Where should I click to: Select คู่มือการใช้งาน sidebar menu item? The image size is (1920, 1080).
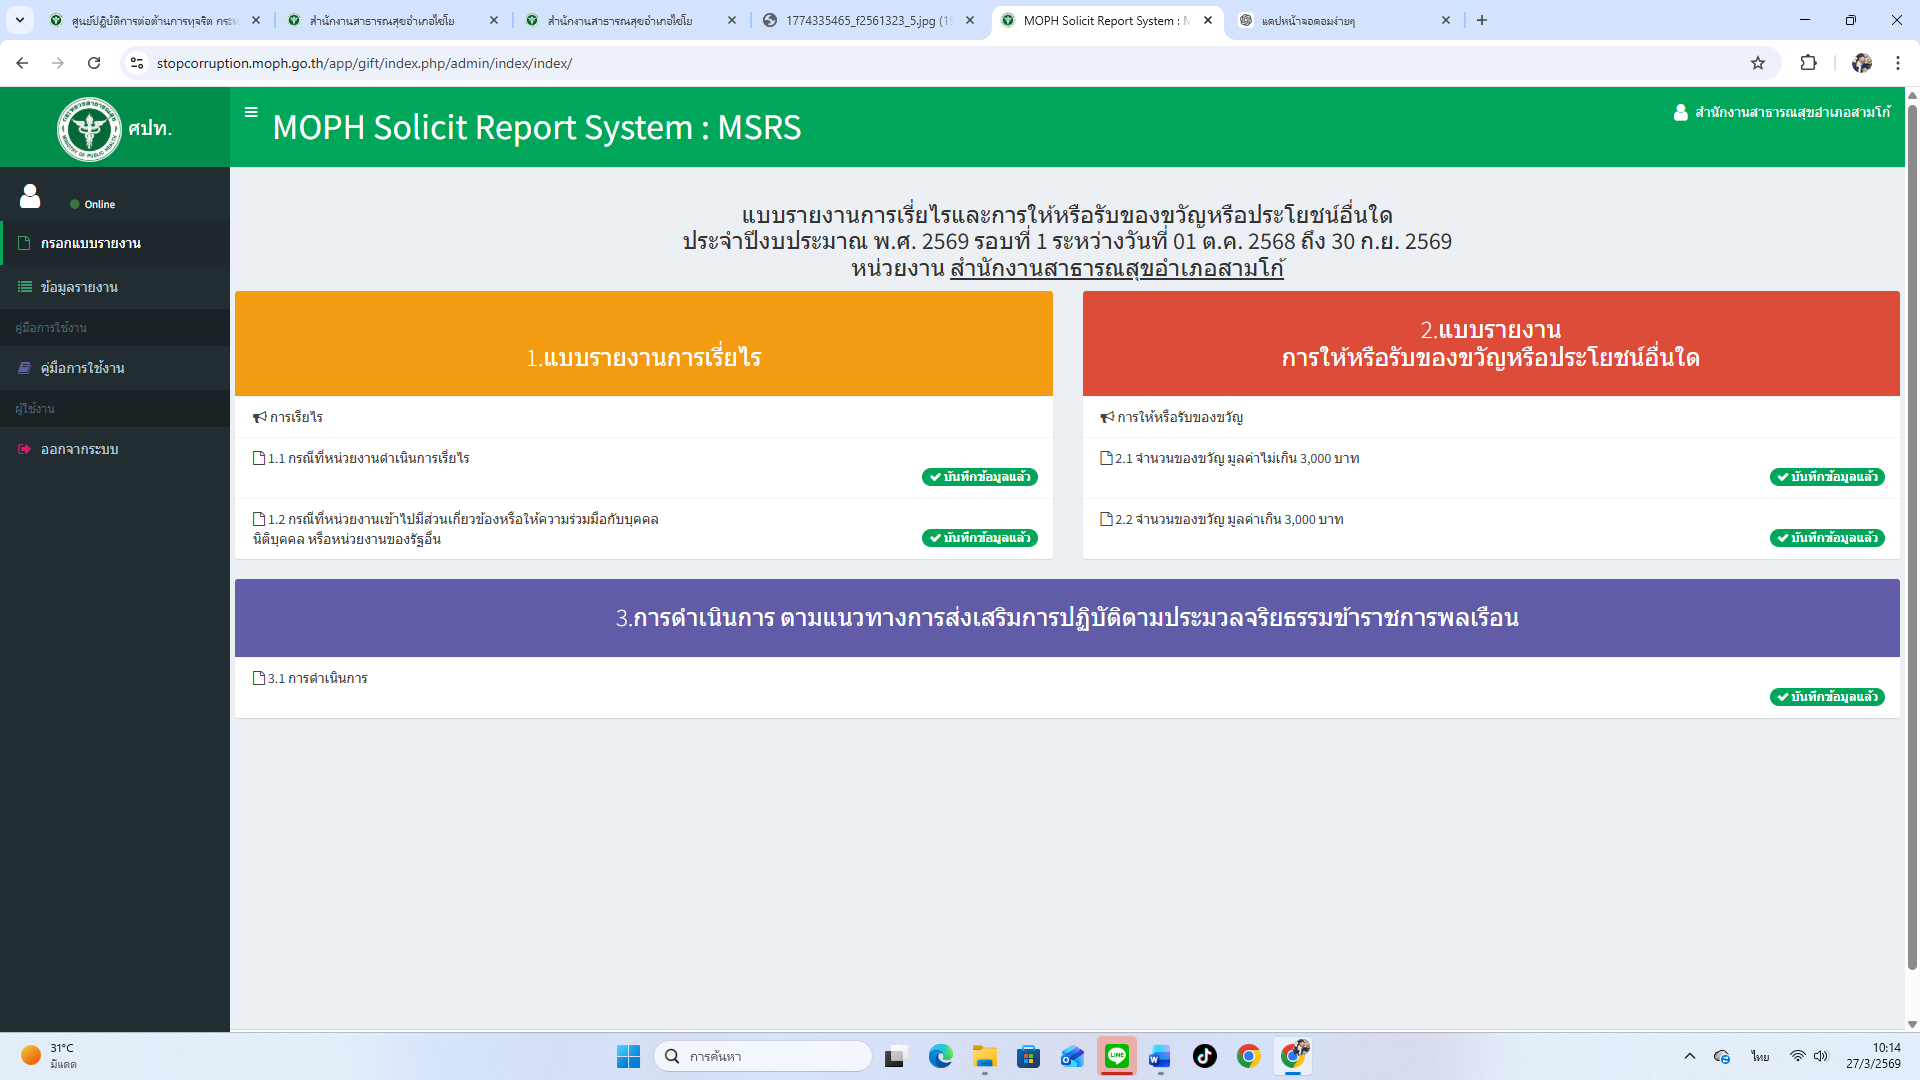tap(82, 368)
